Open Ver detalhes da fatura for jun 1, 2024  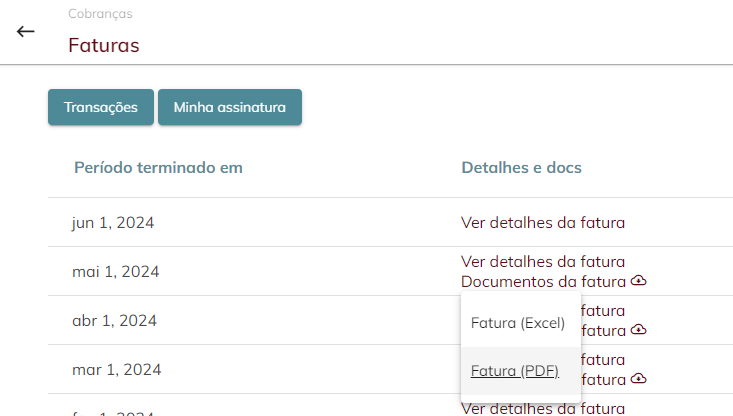pos(543,222)
